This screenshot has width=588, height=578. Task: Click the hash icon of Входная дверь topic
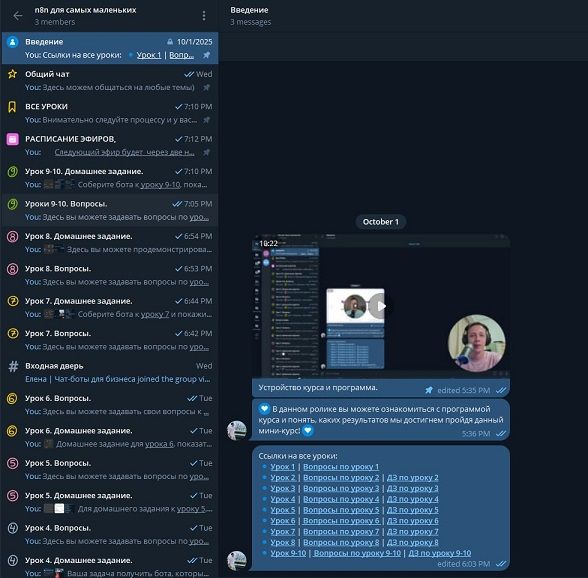(13, 366)
